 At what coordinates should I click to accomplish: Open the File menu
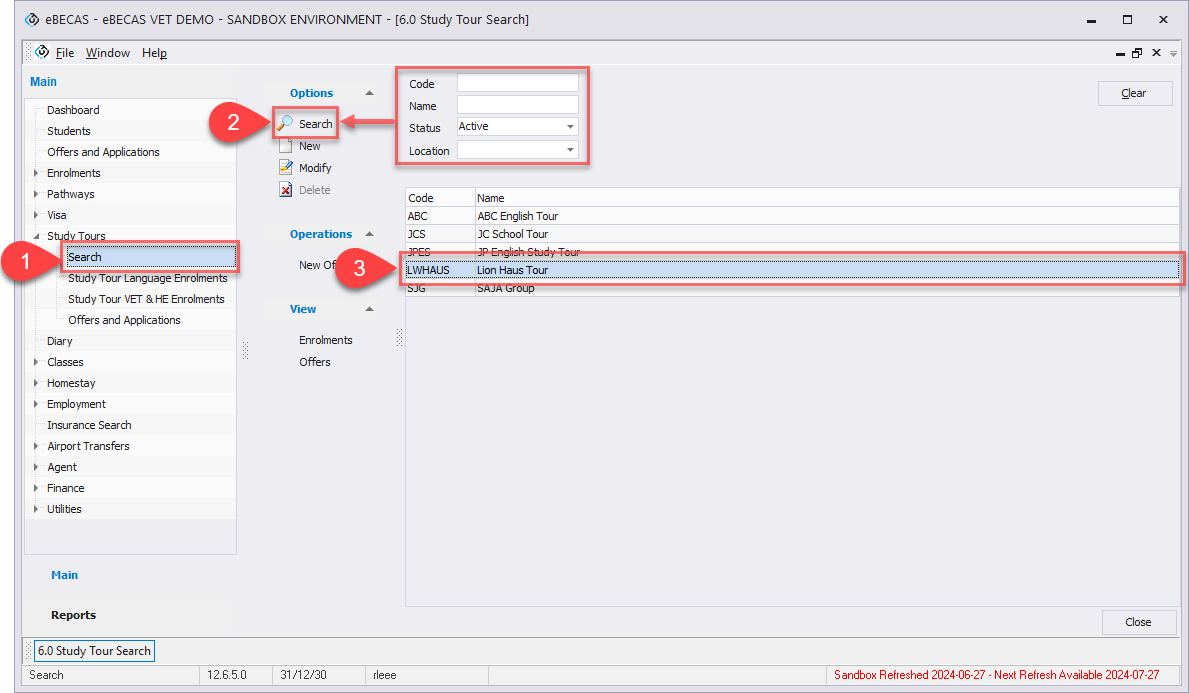click(65, 53)
